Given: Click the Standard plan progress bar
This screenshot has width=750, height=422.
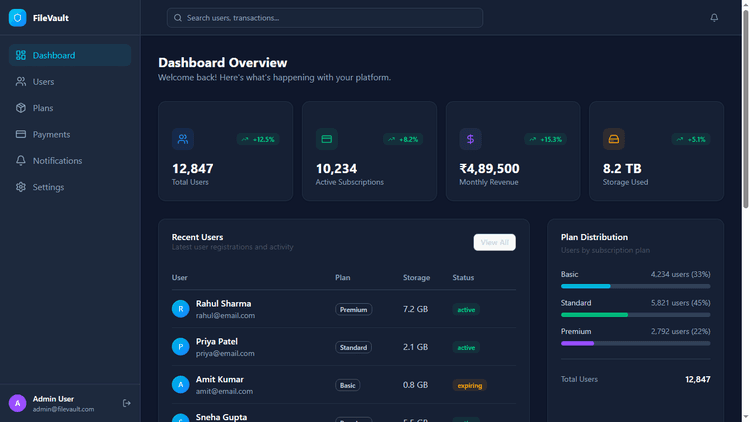Looking at the screenshot, I should pyautogui.click(x=635, y=314).
